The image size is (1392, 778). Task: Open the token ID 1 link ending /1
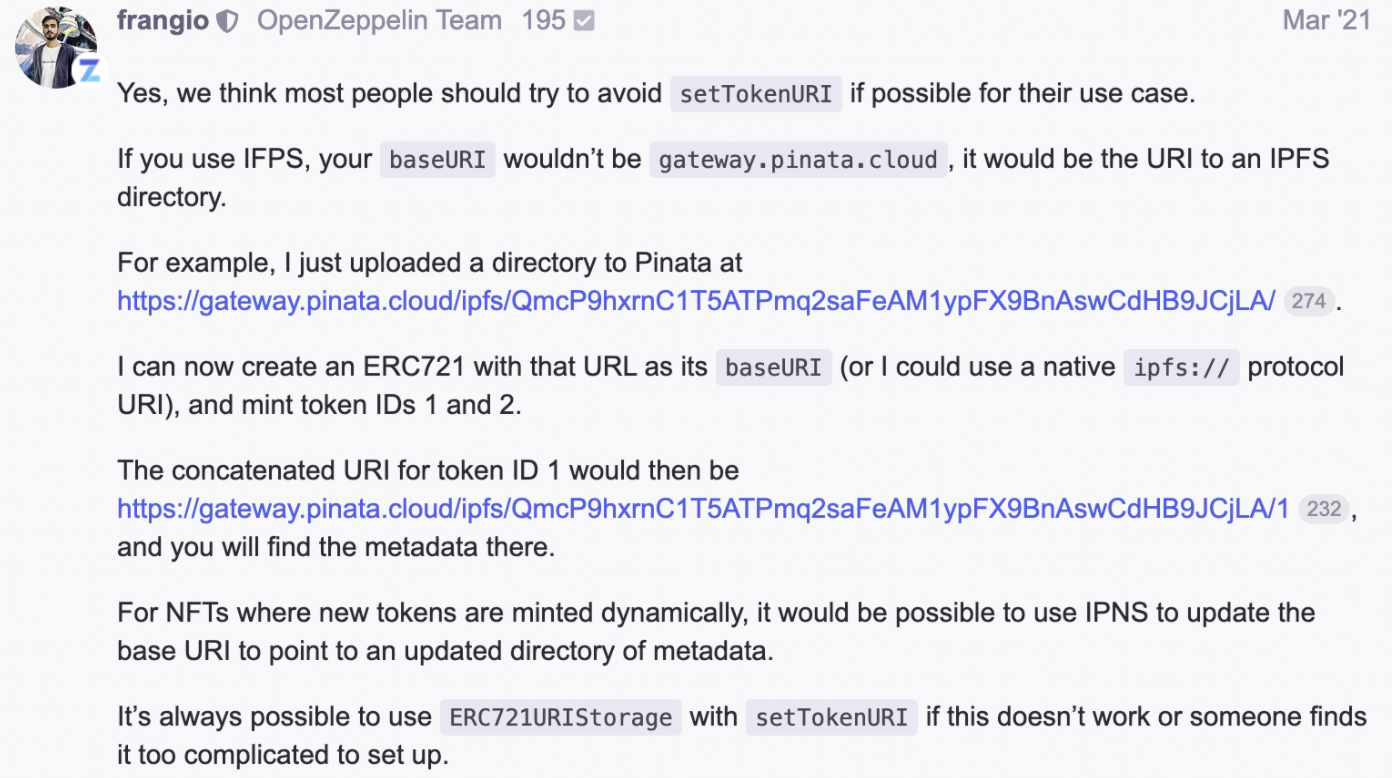pyautogui.click(x=703, y=508)
